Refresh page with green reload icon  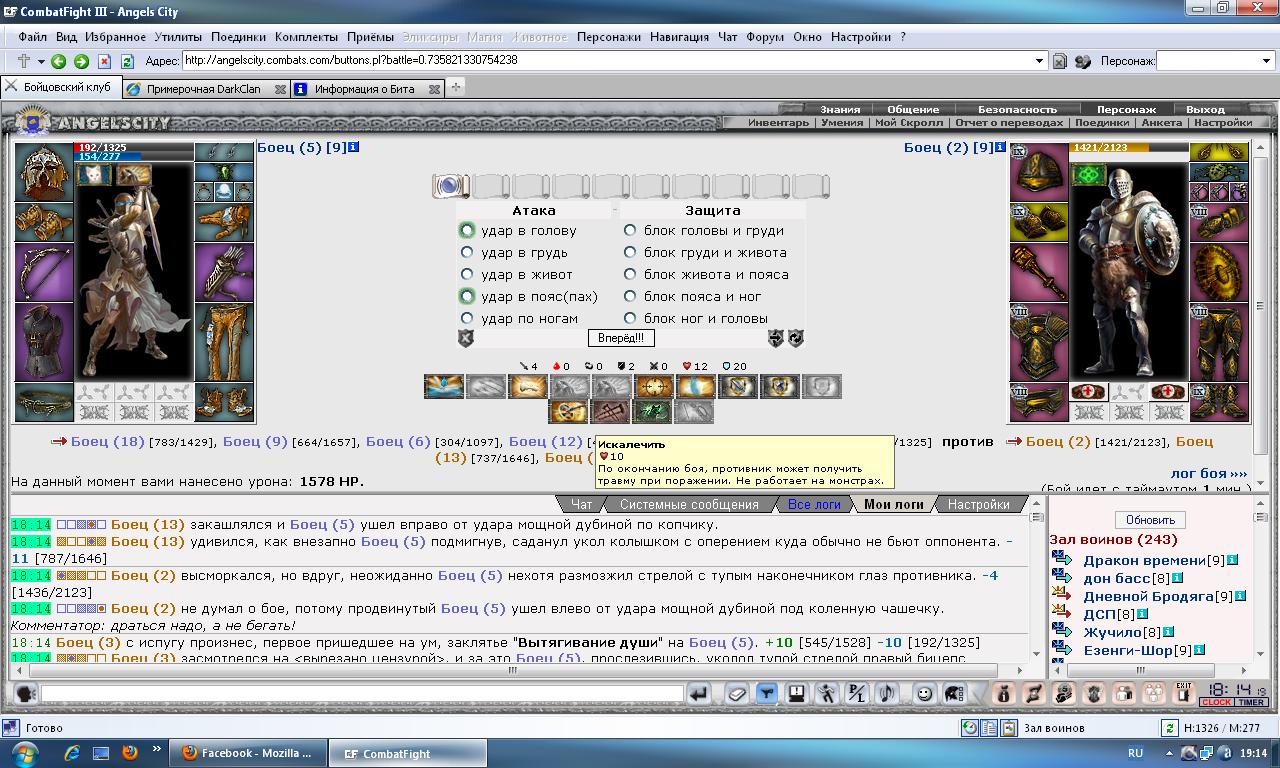pos(127,61)
